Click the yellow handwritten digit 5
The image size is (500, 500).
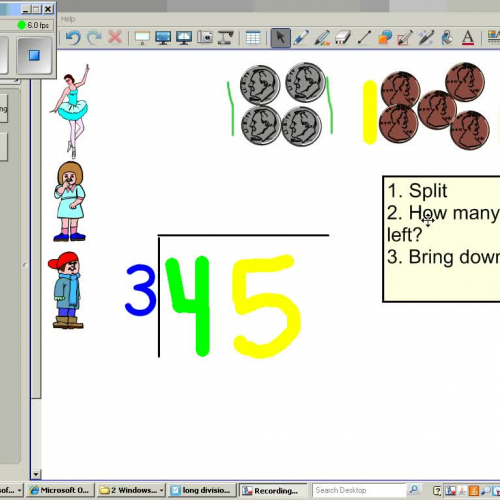267,307
